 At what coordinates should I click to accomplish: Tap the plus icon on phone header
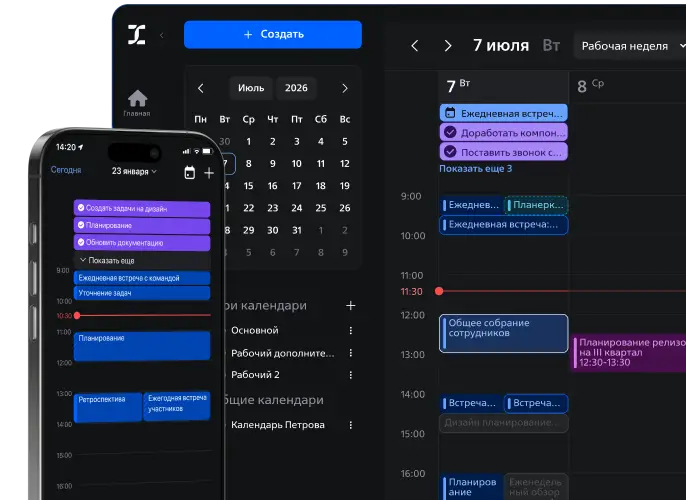[209, 173]
